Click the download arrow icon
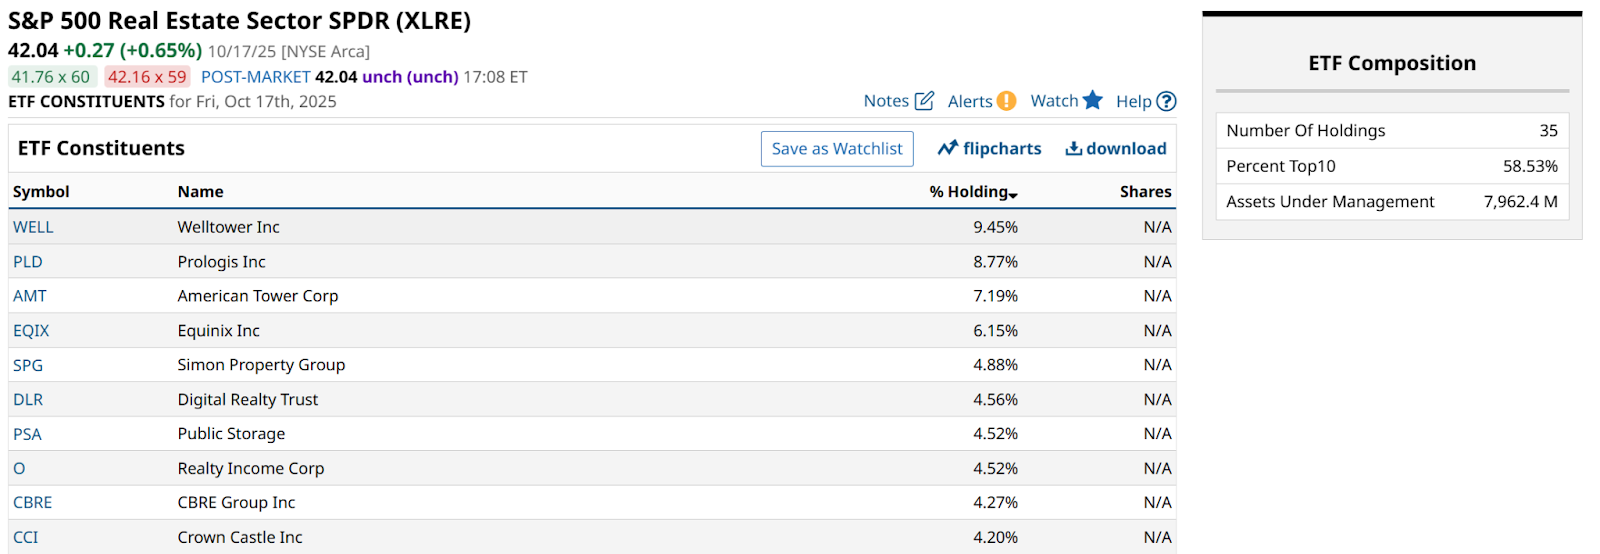The height and width of the screenshot is (554, 1600). pyautogui.click(x=1073, y=149)
